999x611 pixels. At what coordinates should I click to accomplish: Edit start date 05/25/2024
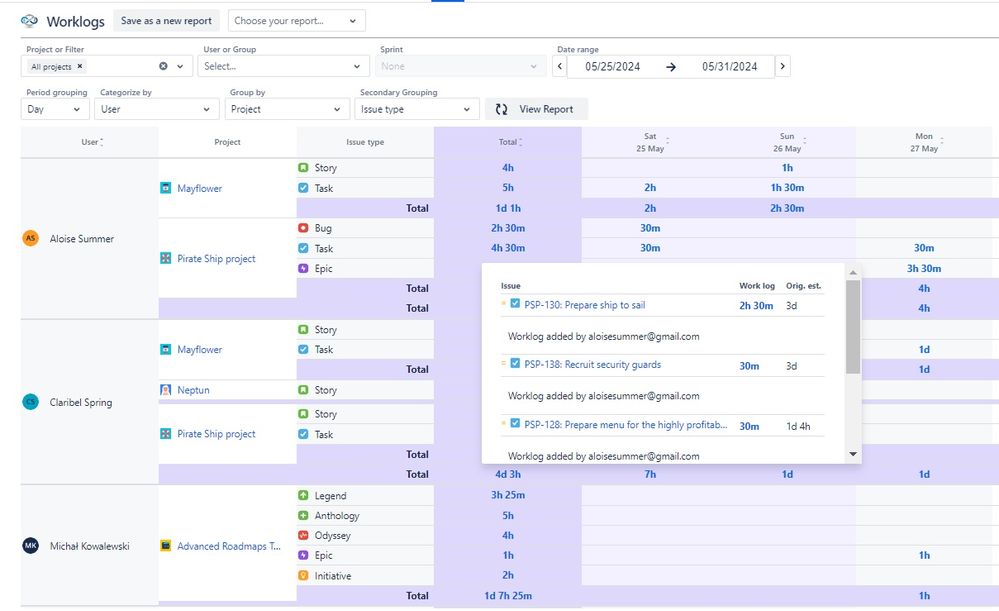point(612,66)
